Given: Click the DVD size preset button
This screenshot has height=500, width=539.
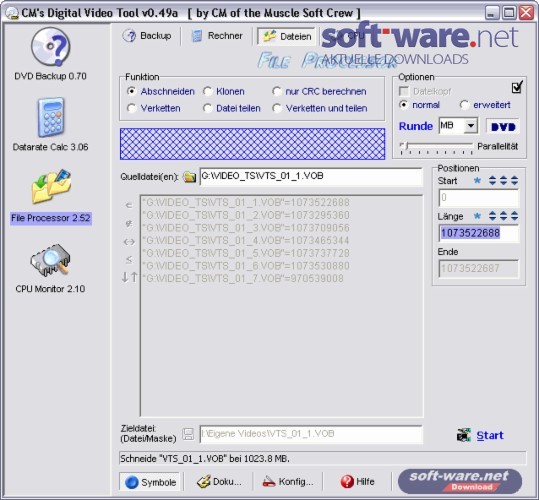Looking at the screenshot, I should pyautogui.click(x=503, y=126).
